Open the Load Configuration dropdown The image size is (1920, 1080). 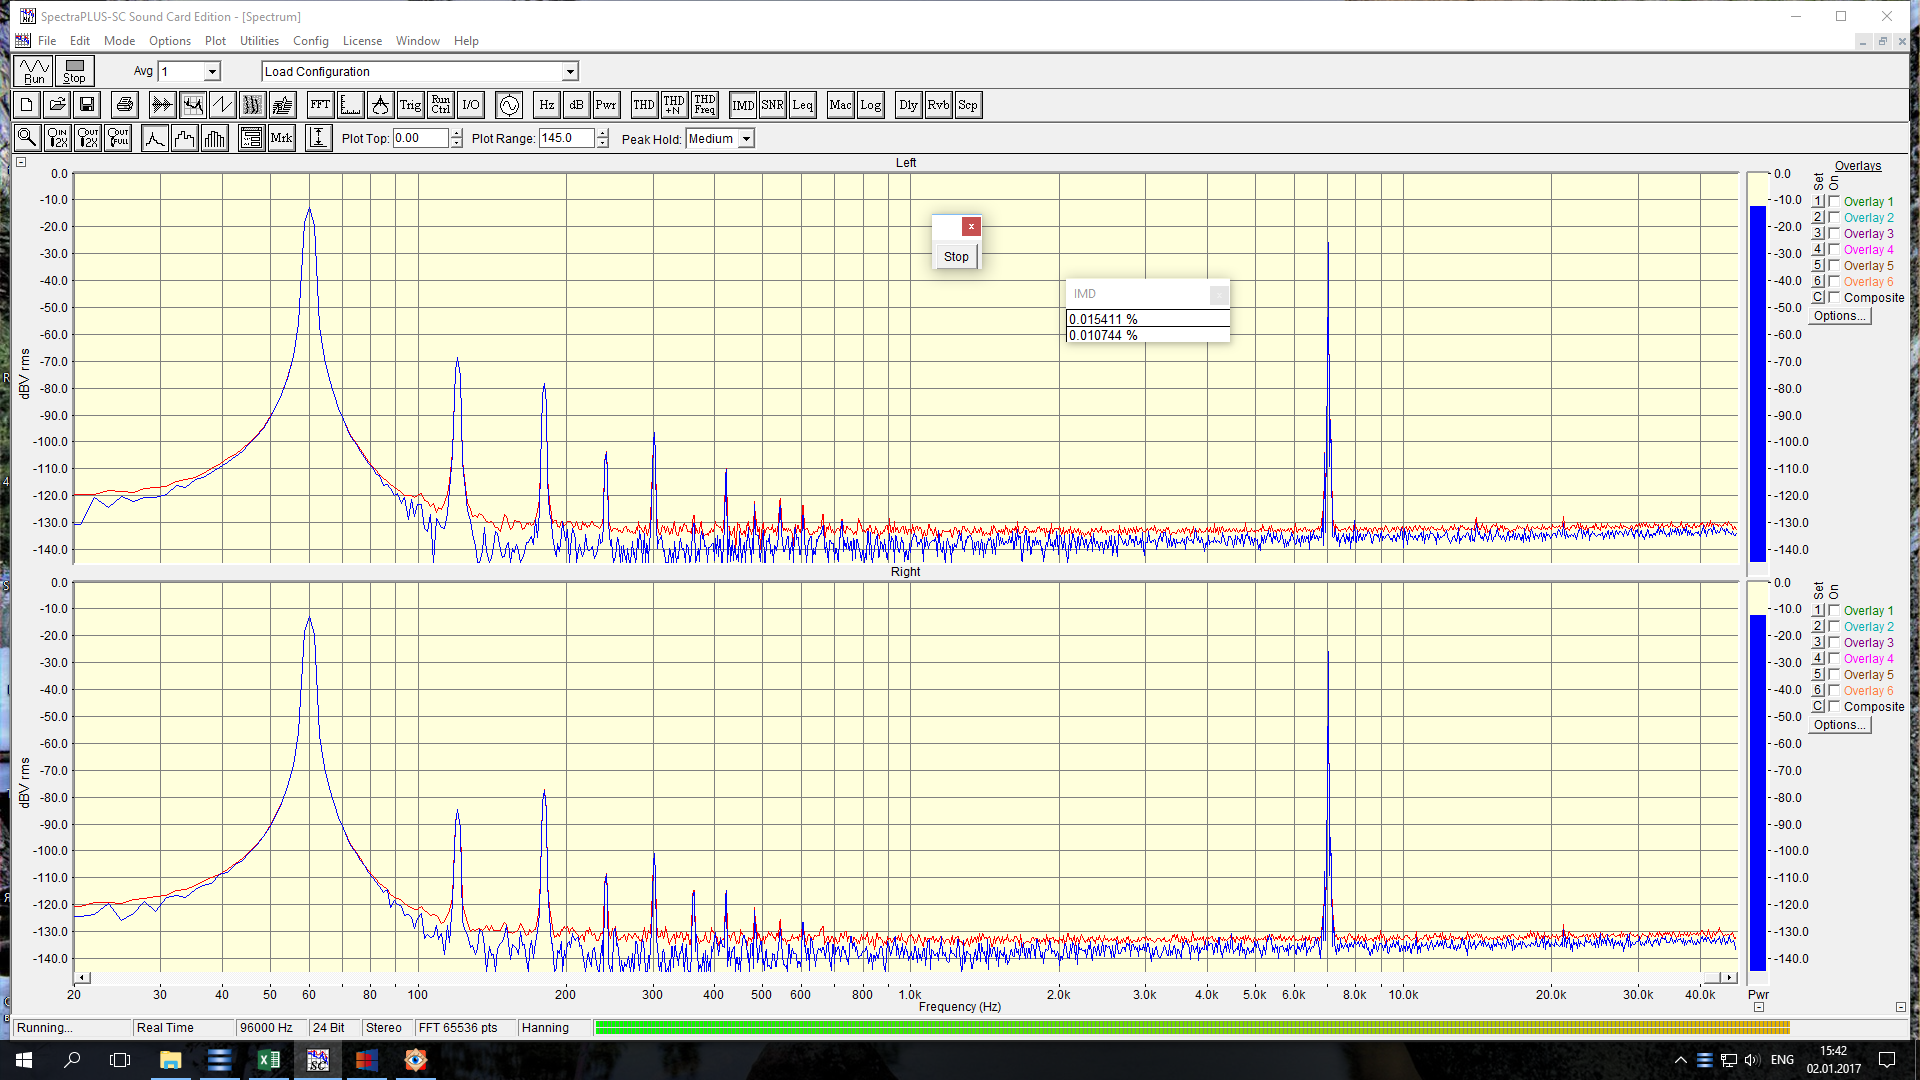[x=570, y=72]
